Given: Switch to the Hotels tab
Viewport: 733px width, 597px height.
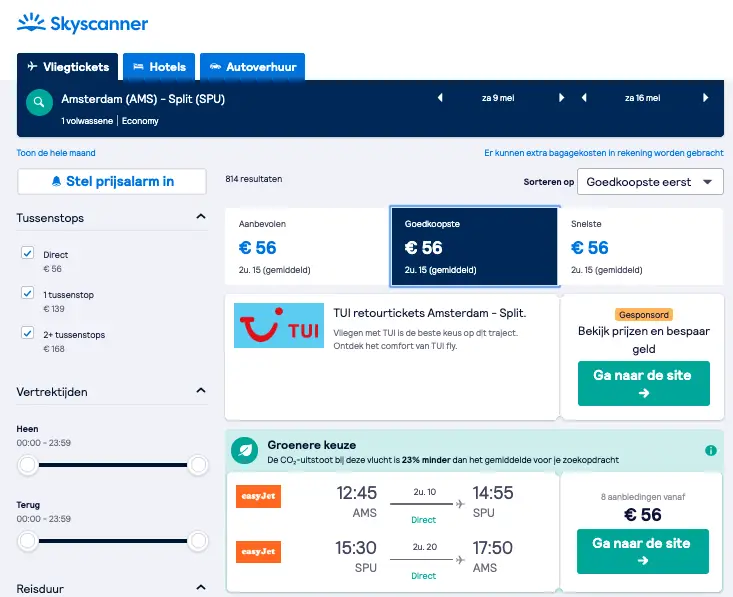Looking at the screenshot, I should tap(159, 67).
